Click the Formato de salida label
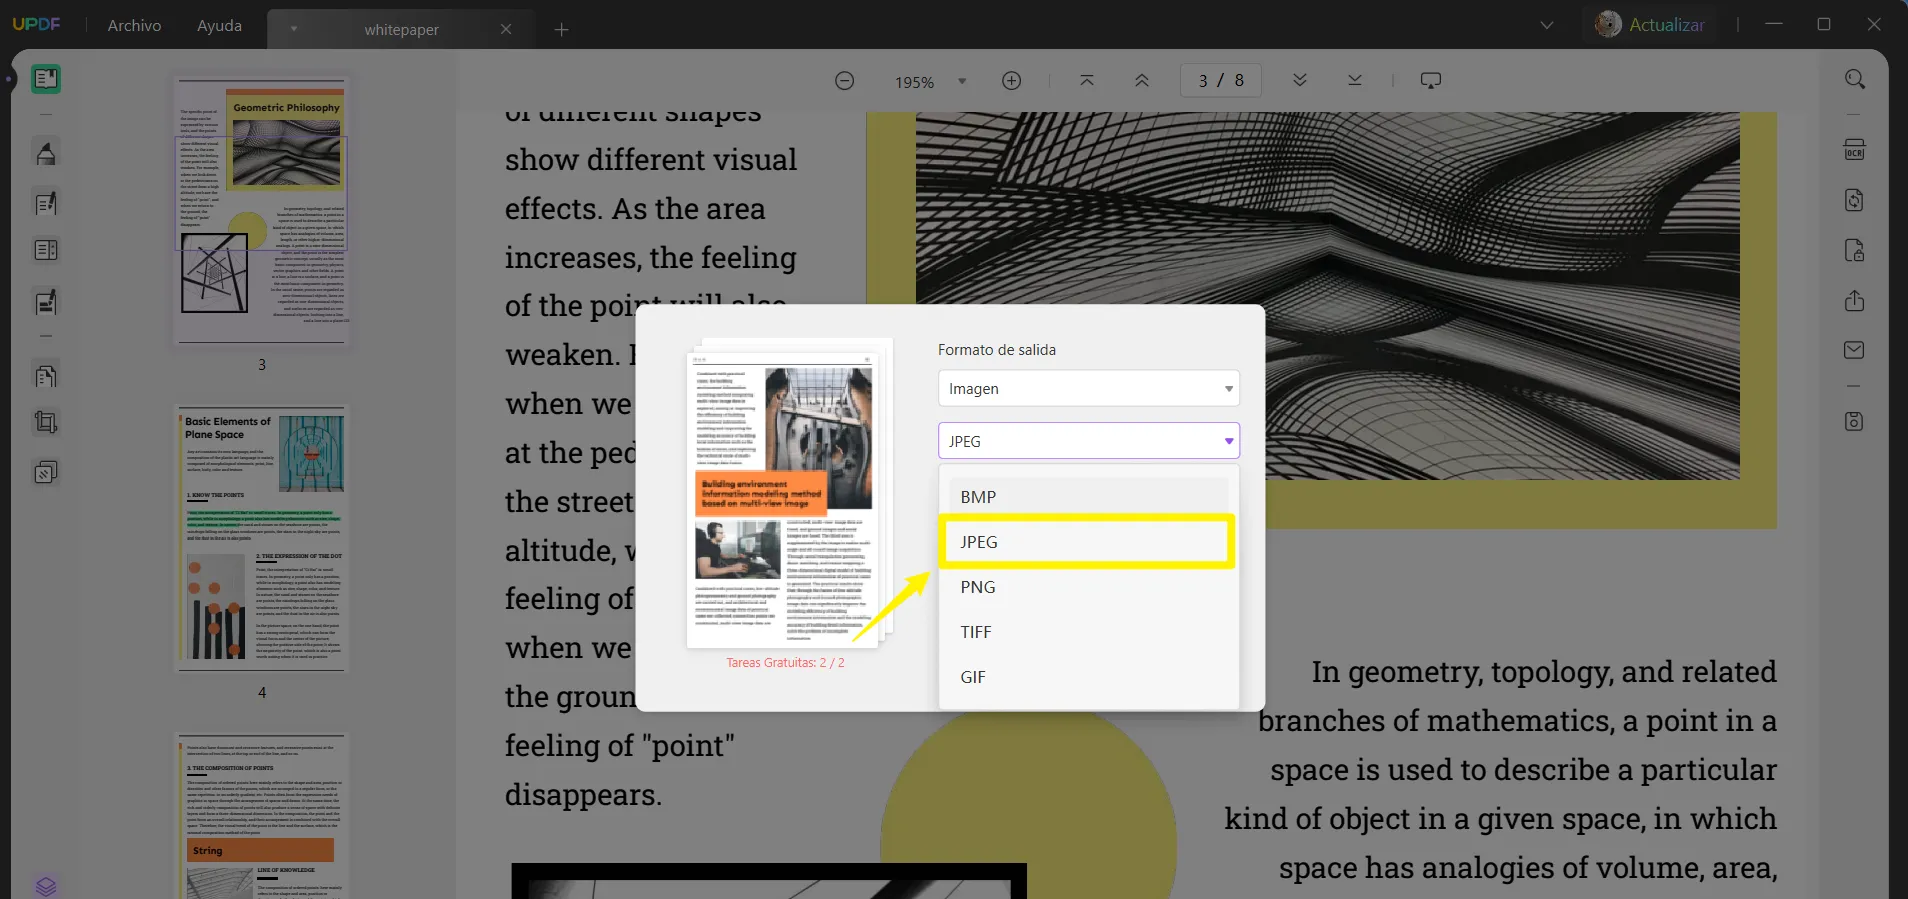 tap(997, 350)
